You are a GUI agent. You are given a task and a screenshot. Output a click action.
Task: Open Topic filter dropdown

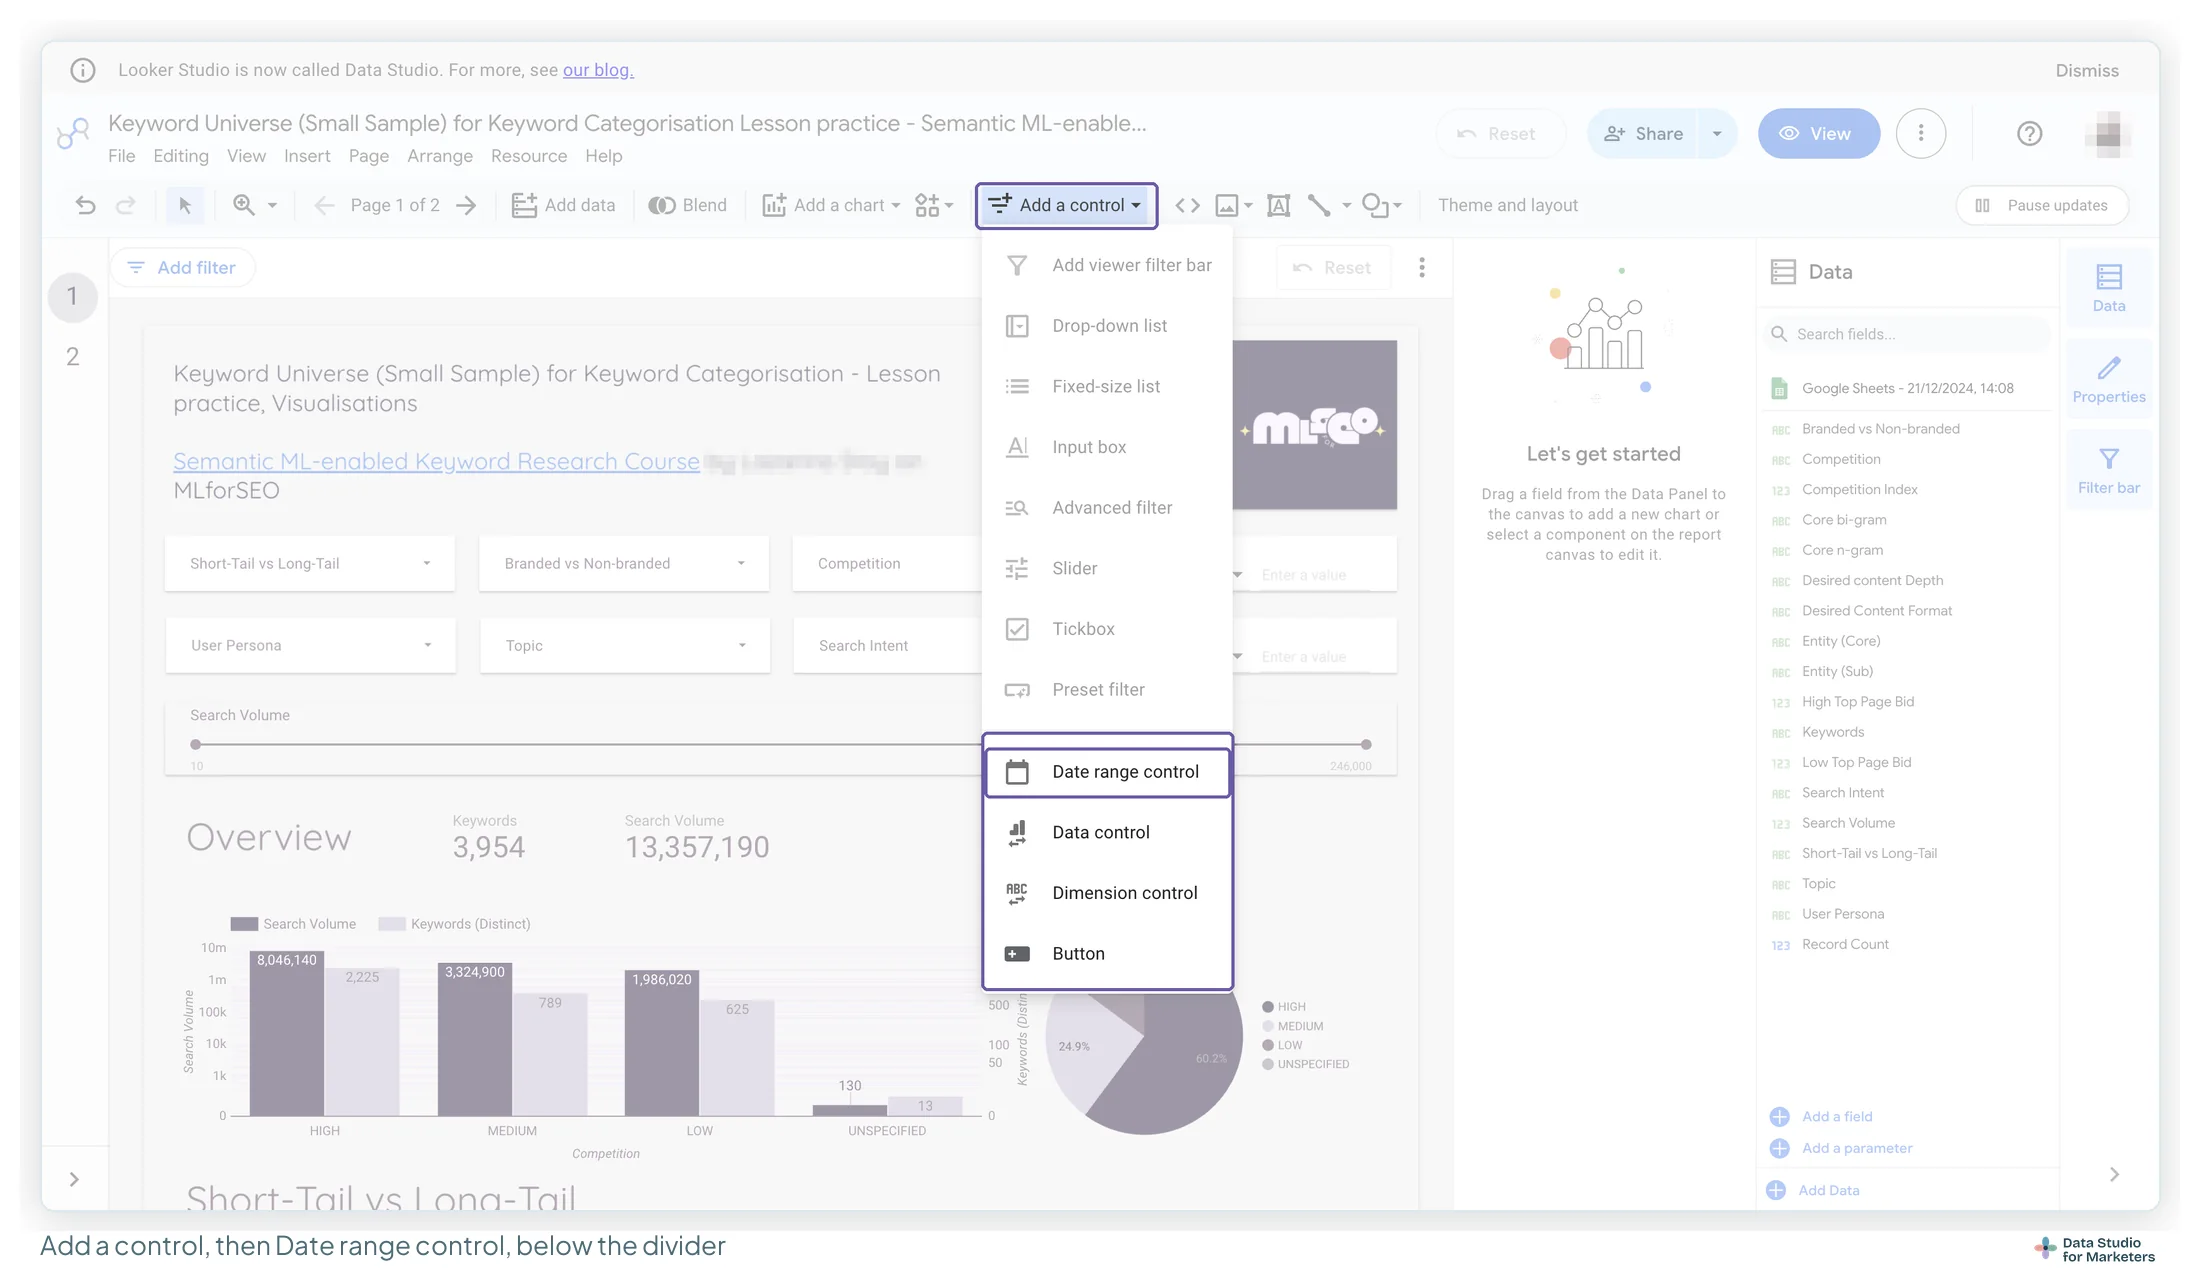click(x=625, y=645)
